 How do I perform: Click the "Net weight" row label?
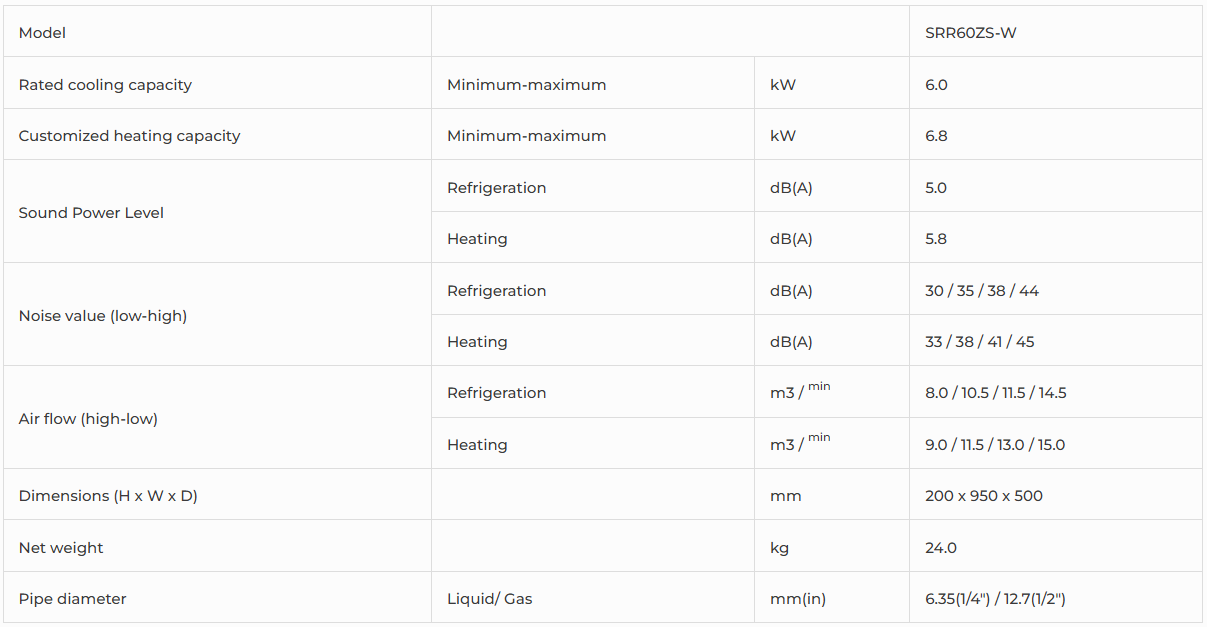(61, 548)
